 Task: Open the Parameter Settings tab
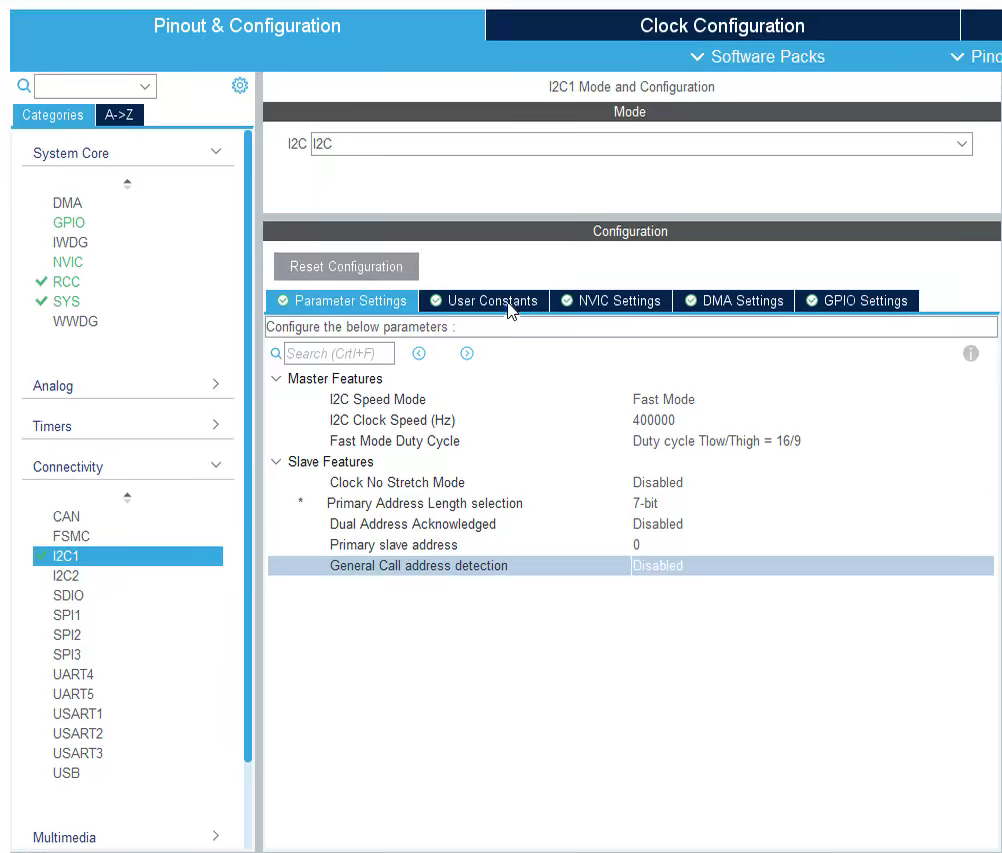pyautogui.click(x=343, y=301)
